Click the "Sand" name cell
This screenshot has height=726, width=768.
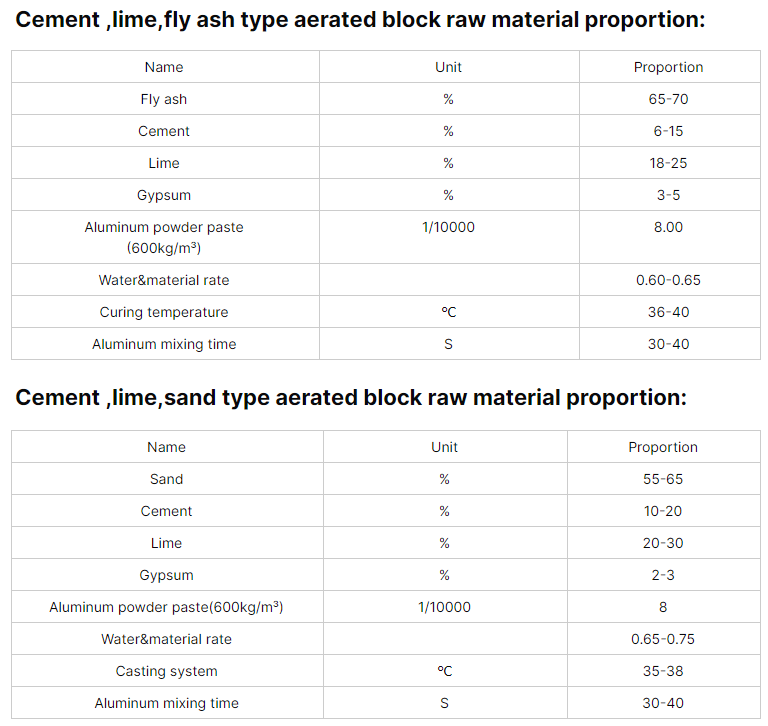coord(166,479)
